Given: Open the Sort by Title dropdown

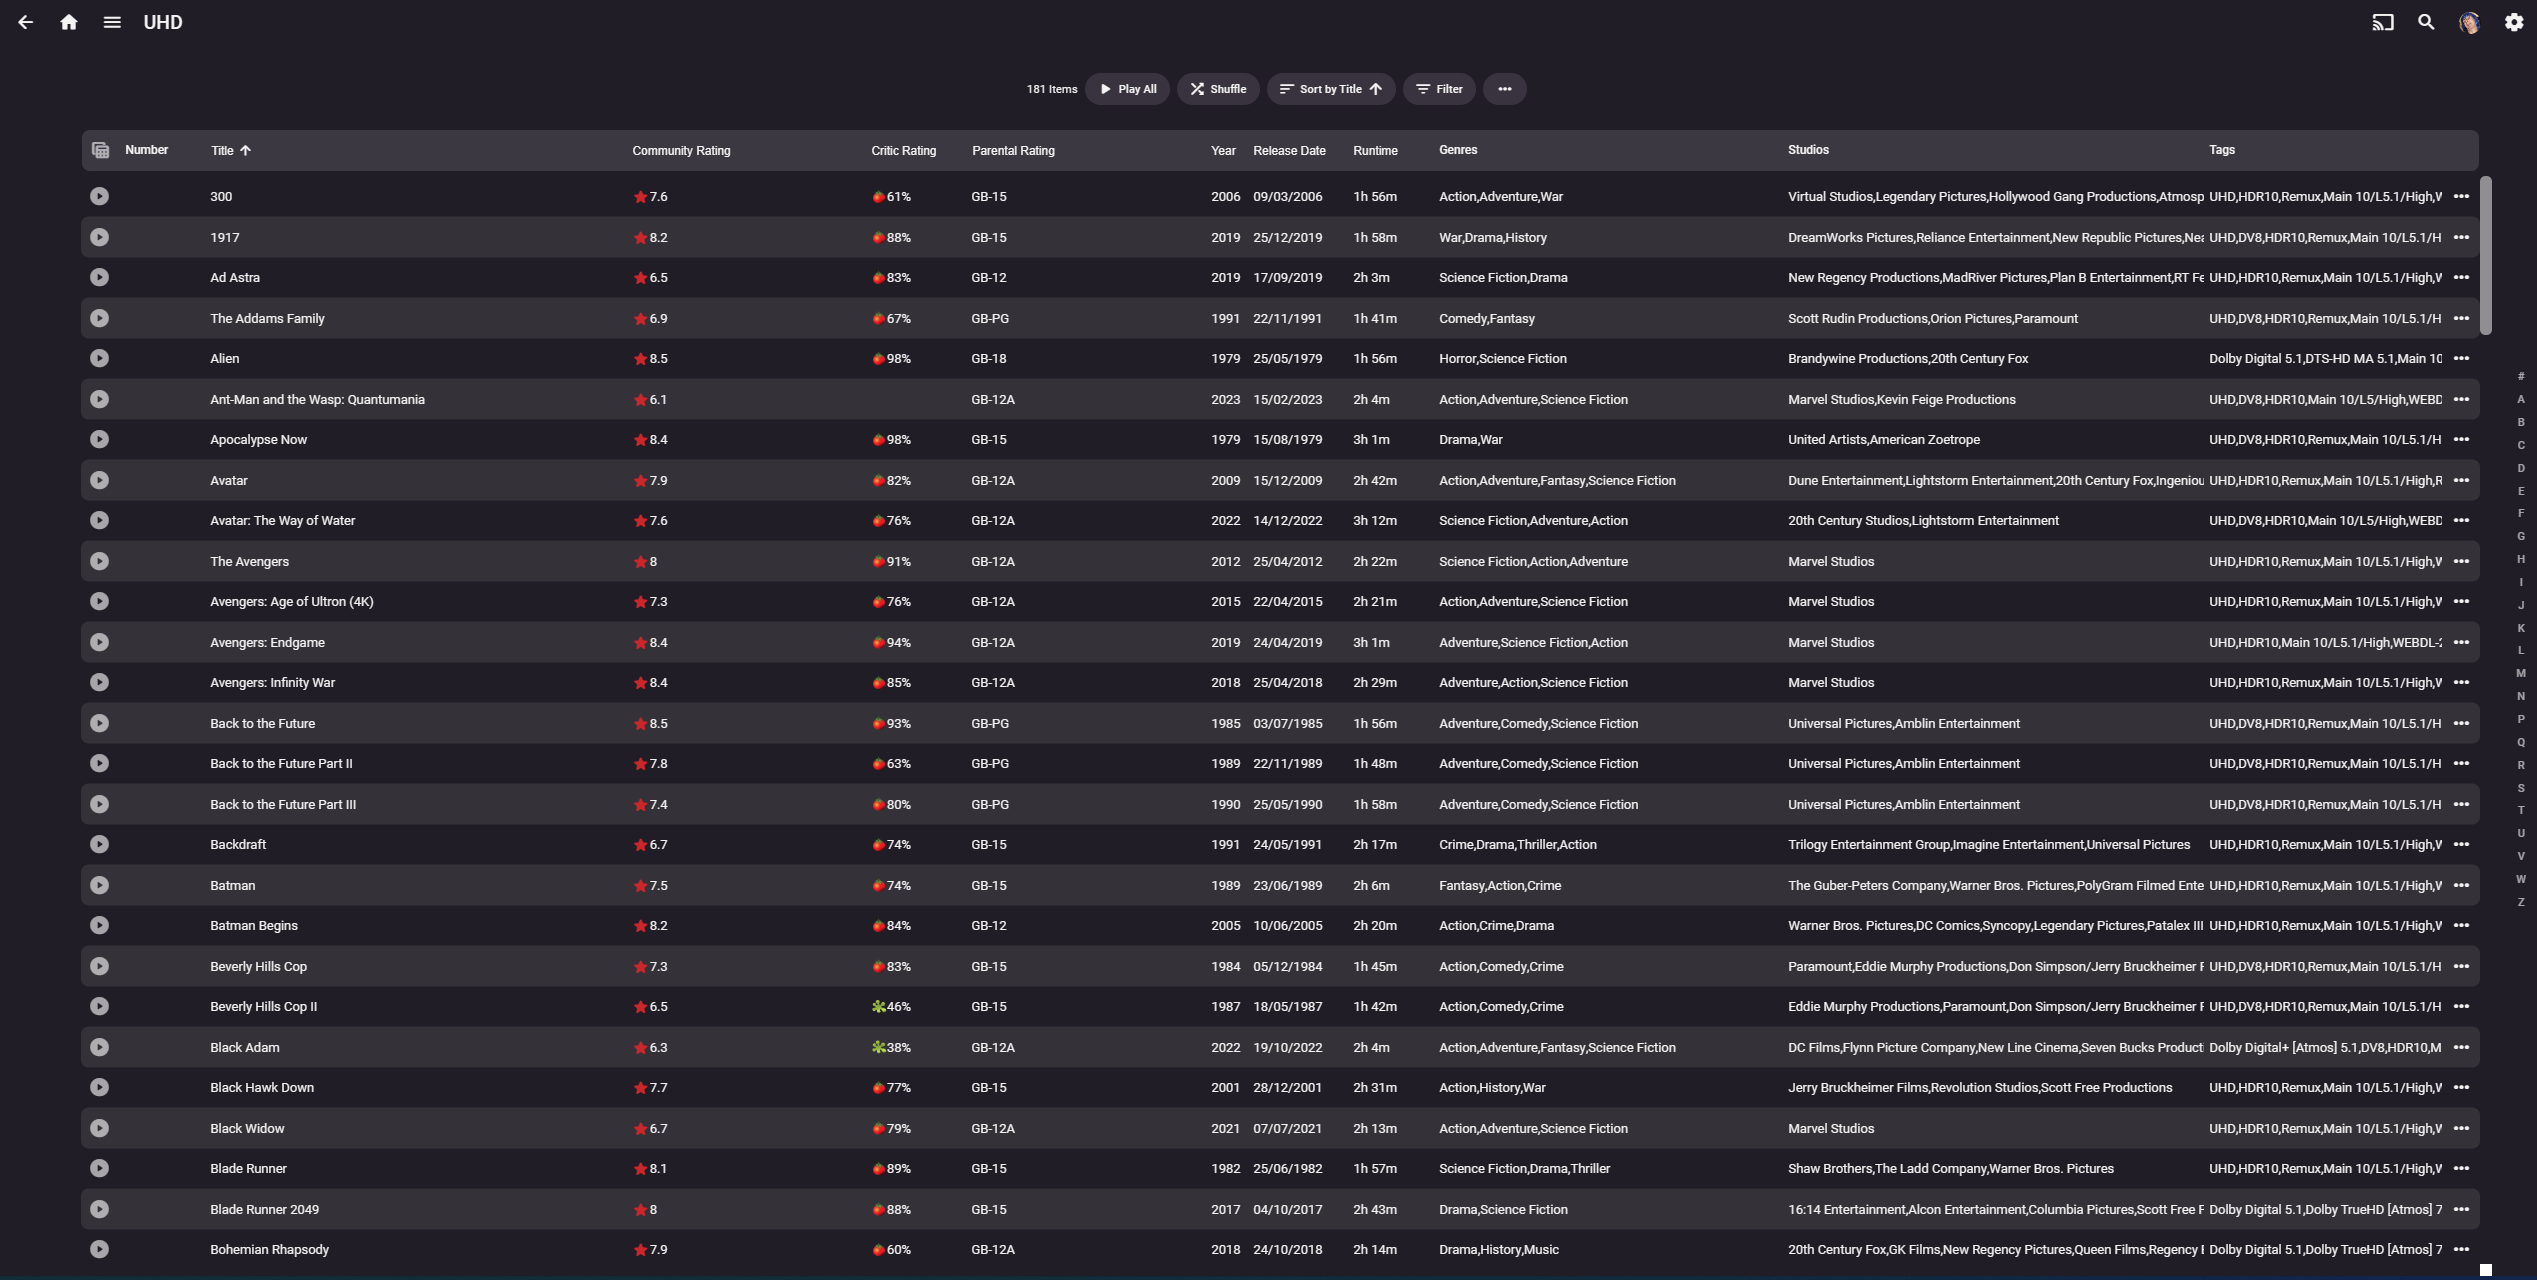Looking at the screenshot, I should [1330, 89].
